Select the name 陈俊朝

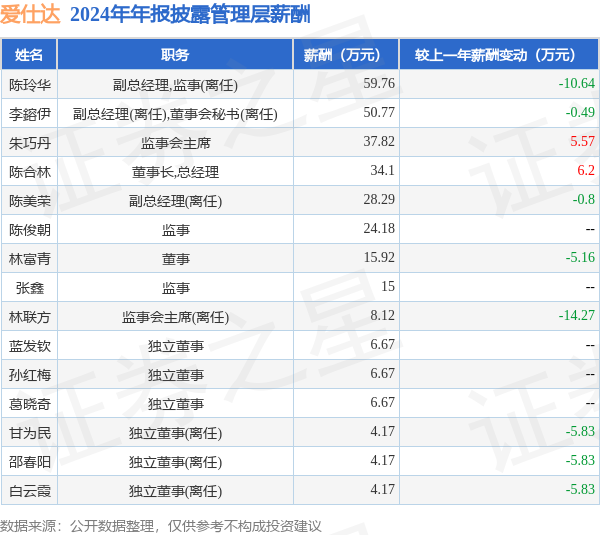click(x=29, y=230)
